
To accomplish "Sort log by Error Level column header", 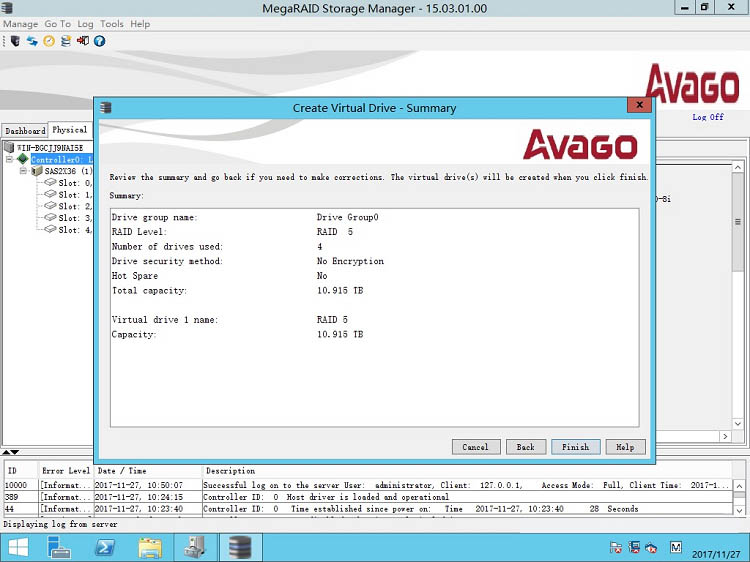I will tap(66, 471).
